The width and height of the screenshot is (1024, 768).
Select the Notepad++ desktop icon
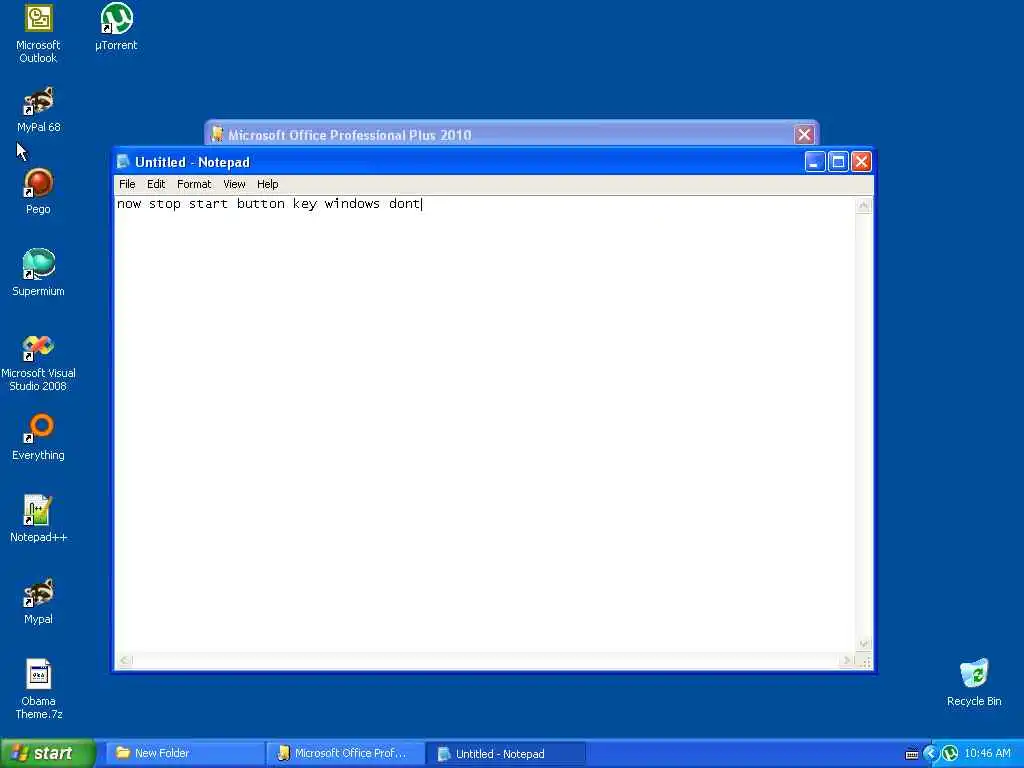38,519
